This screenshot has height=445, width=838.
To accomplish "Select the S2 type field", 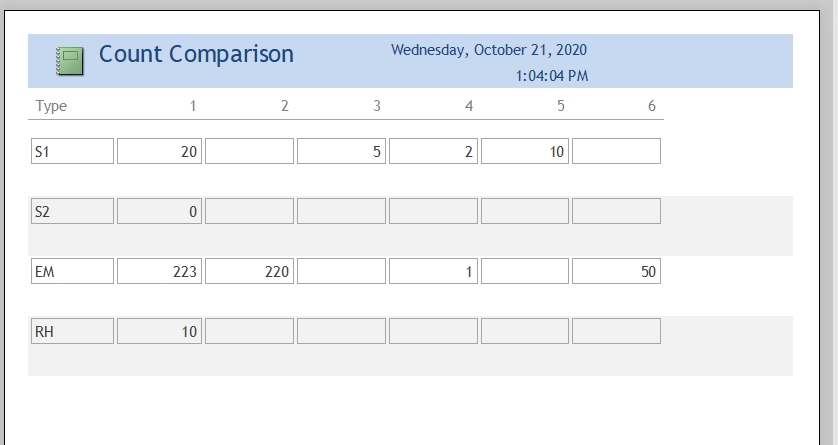I will (72, 211).
